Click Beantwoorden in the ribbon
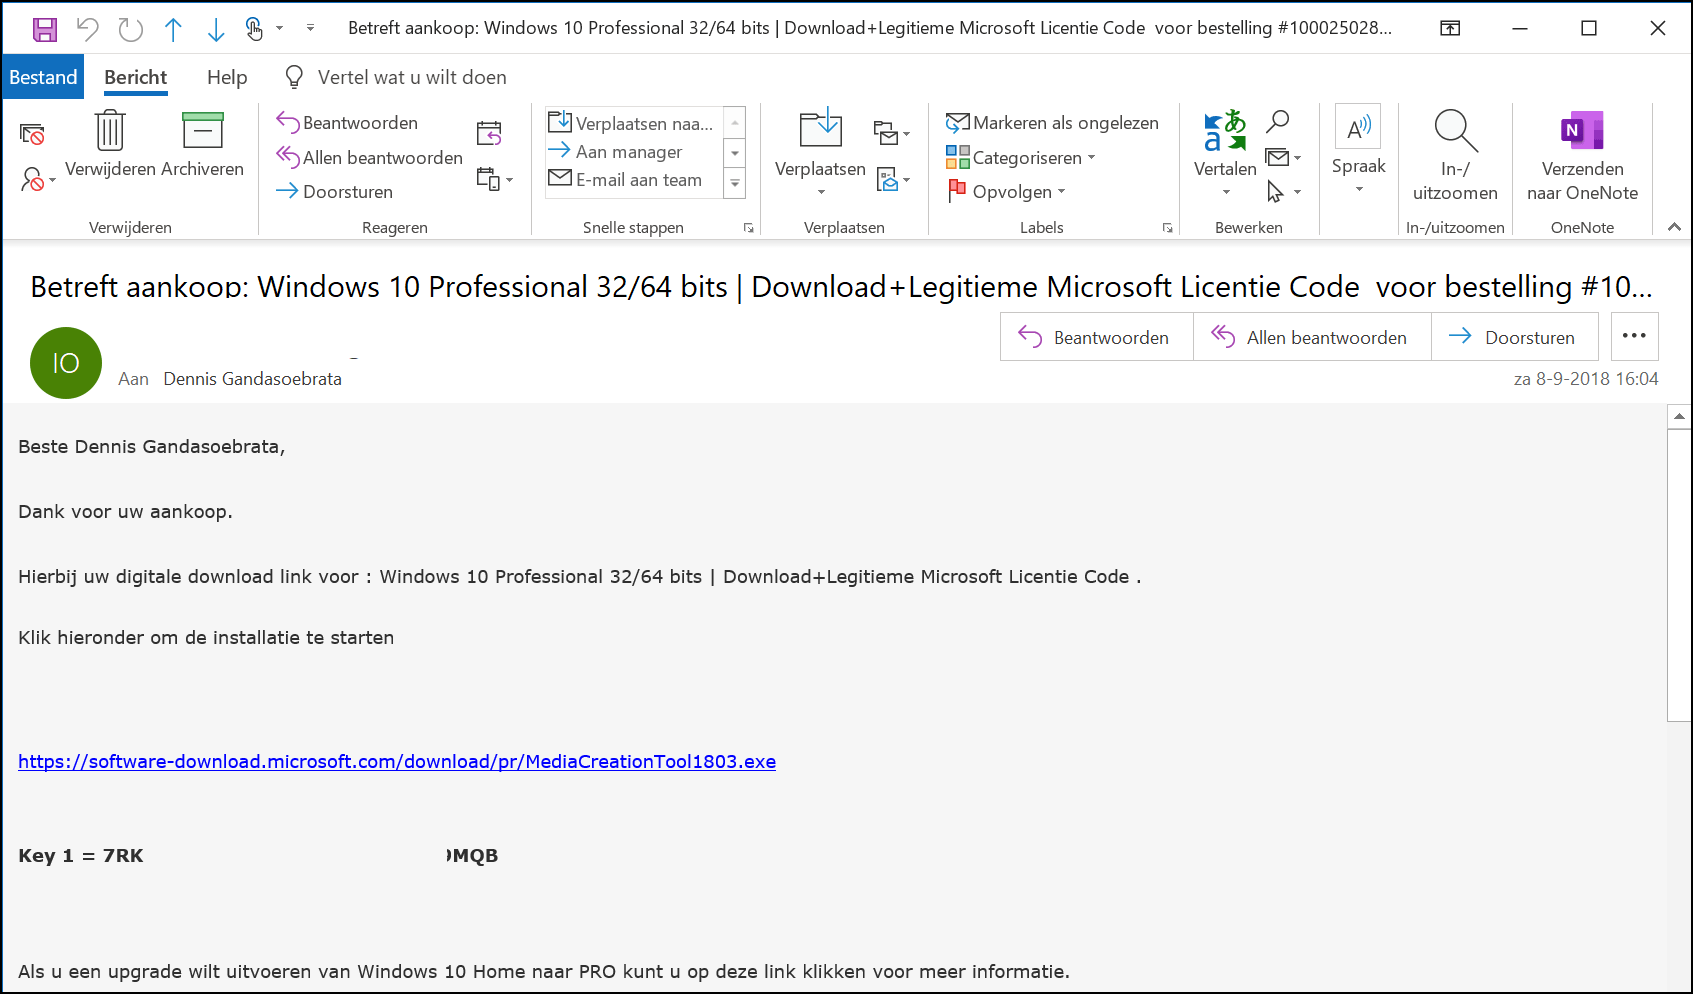Image resolution: width=1693 pixels, height=994 pixels. 347,122
